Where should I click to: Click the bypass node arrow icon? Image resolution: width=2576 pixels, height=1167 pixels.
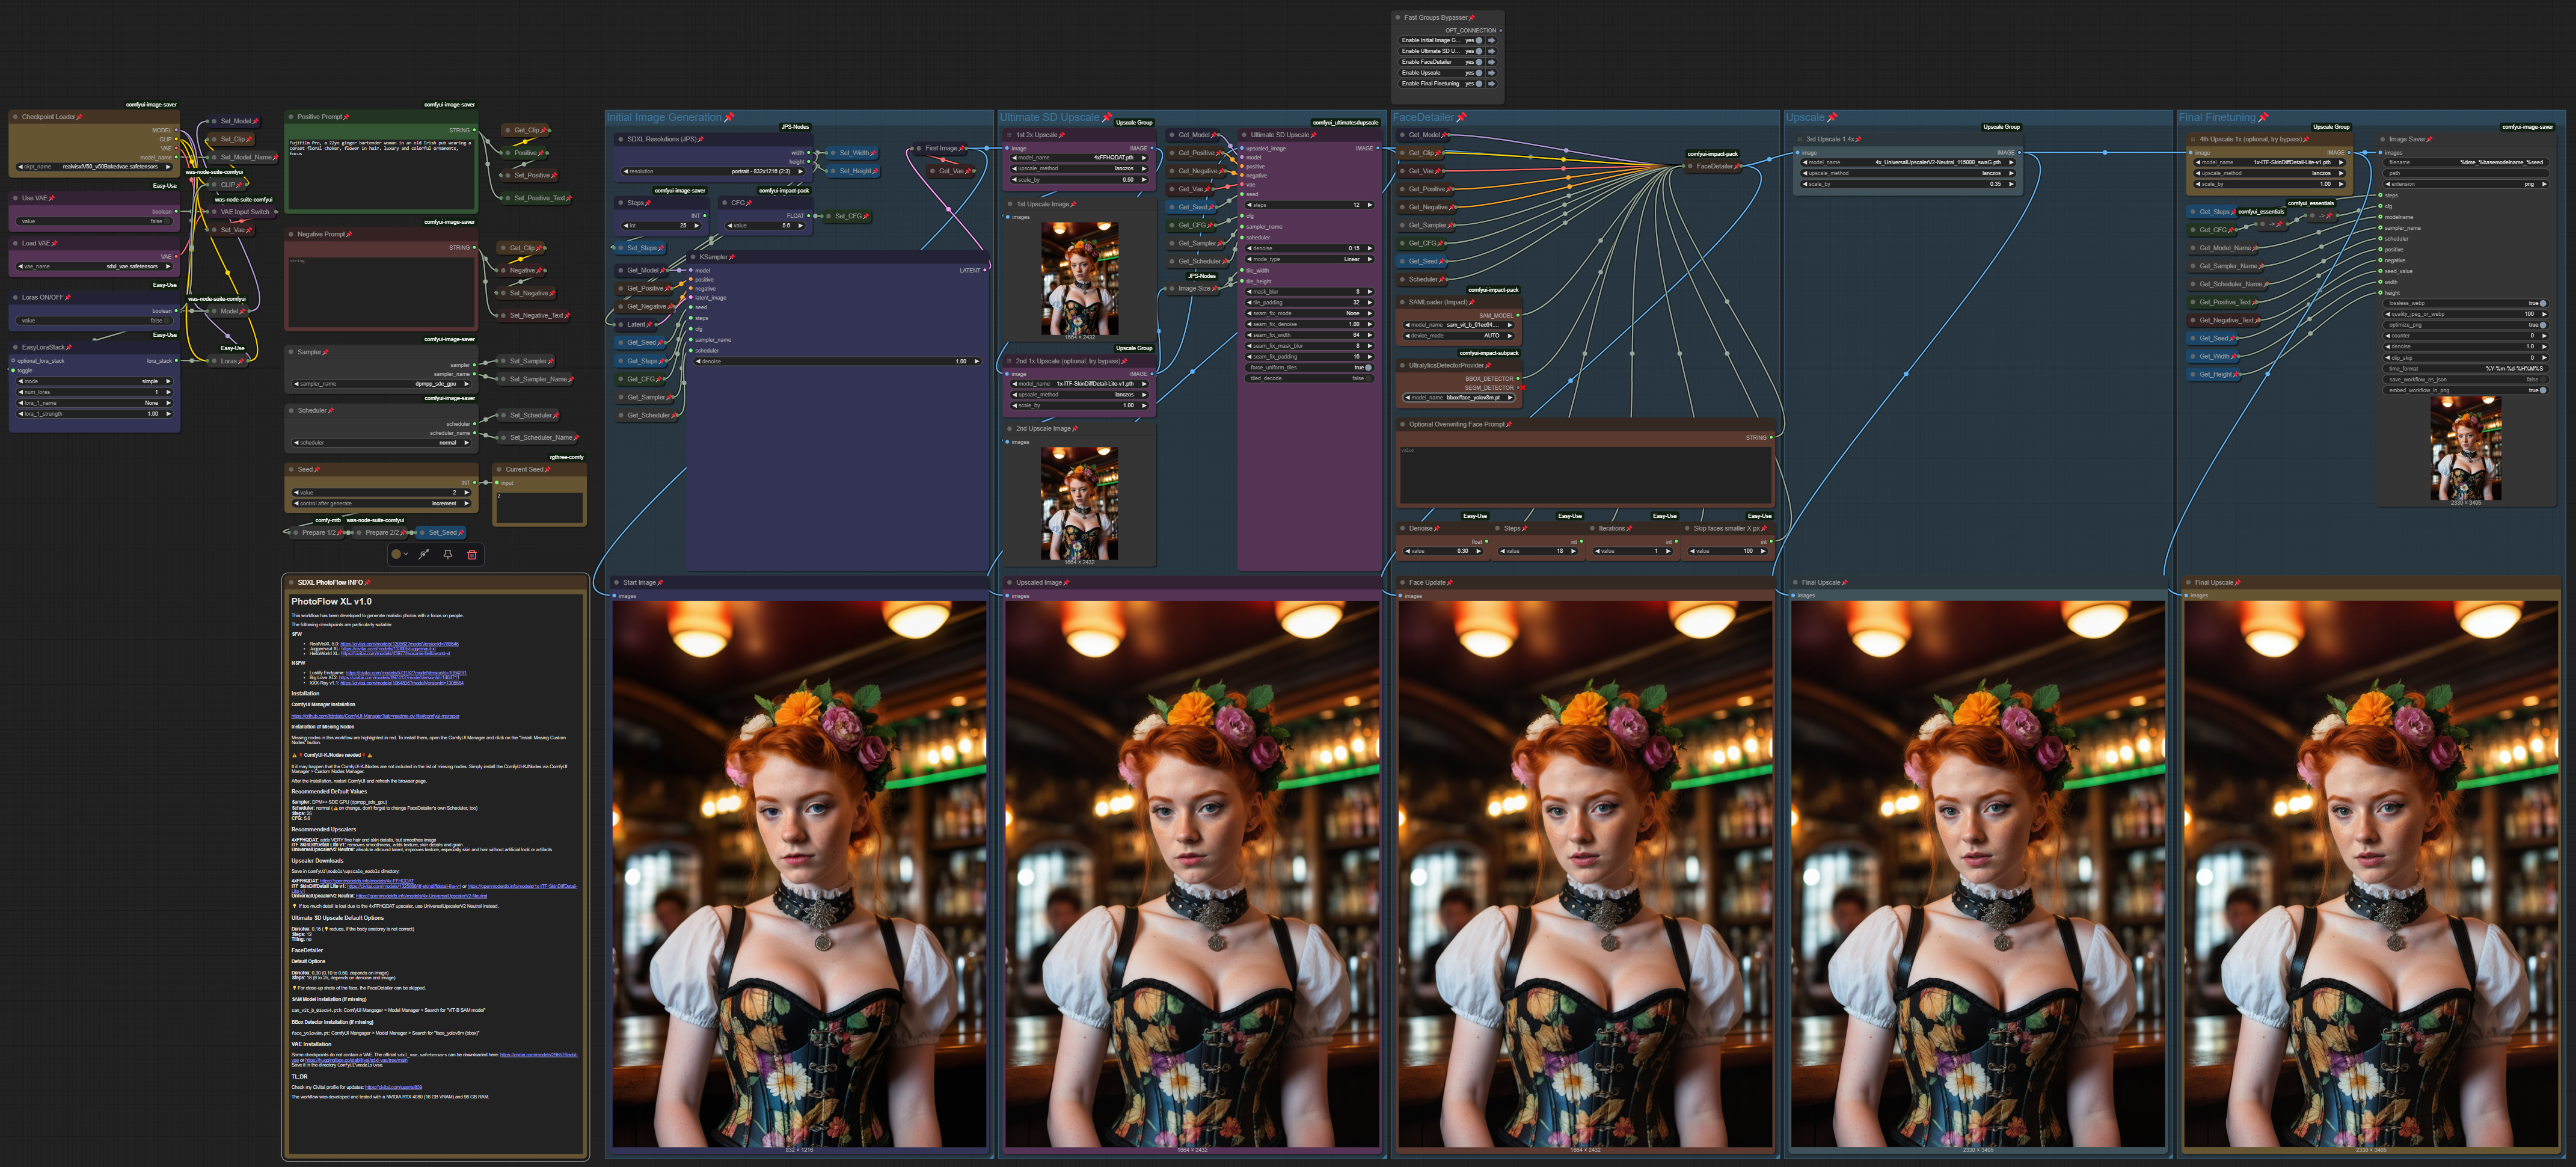pyautogui.click(x=424, y=554)
